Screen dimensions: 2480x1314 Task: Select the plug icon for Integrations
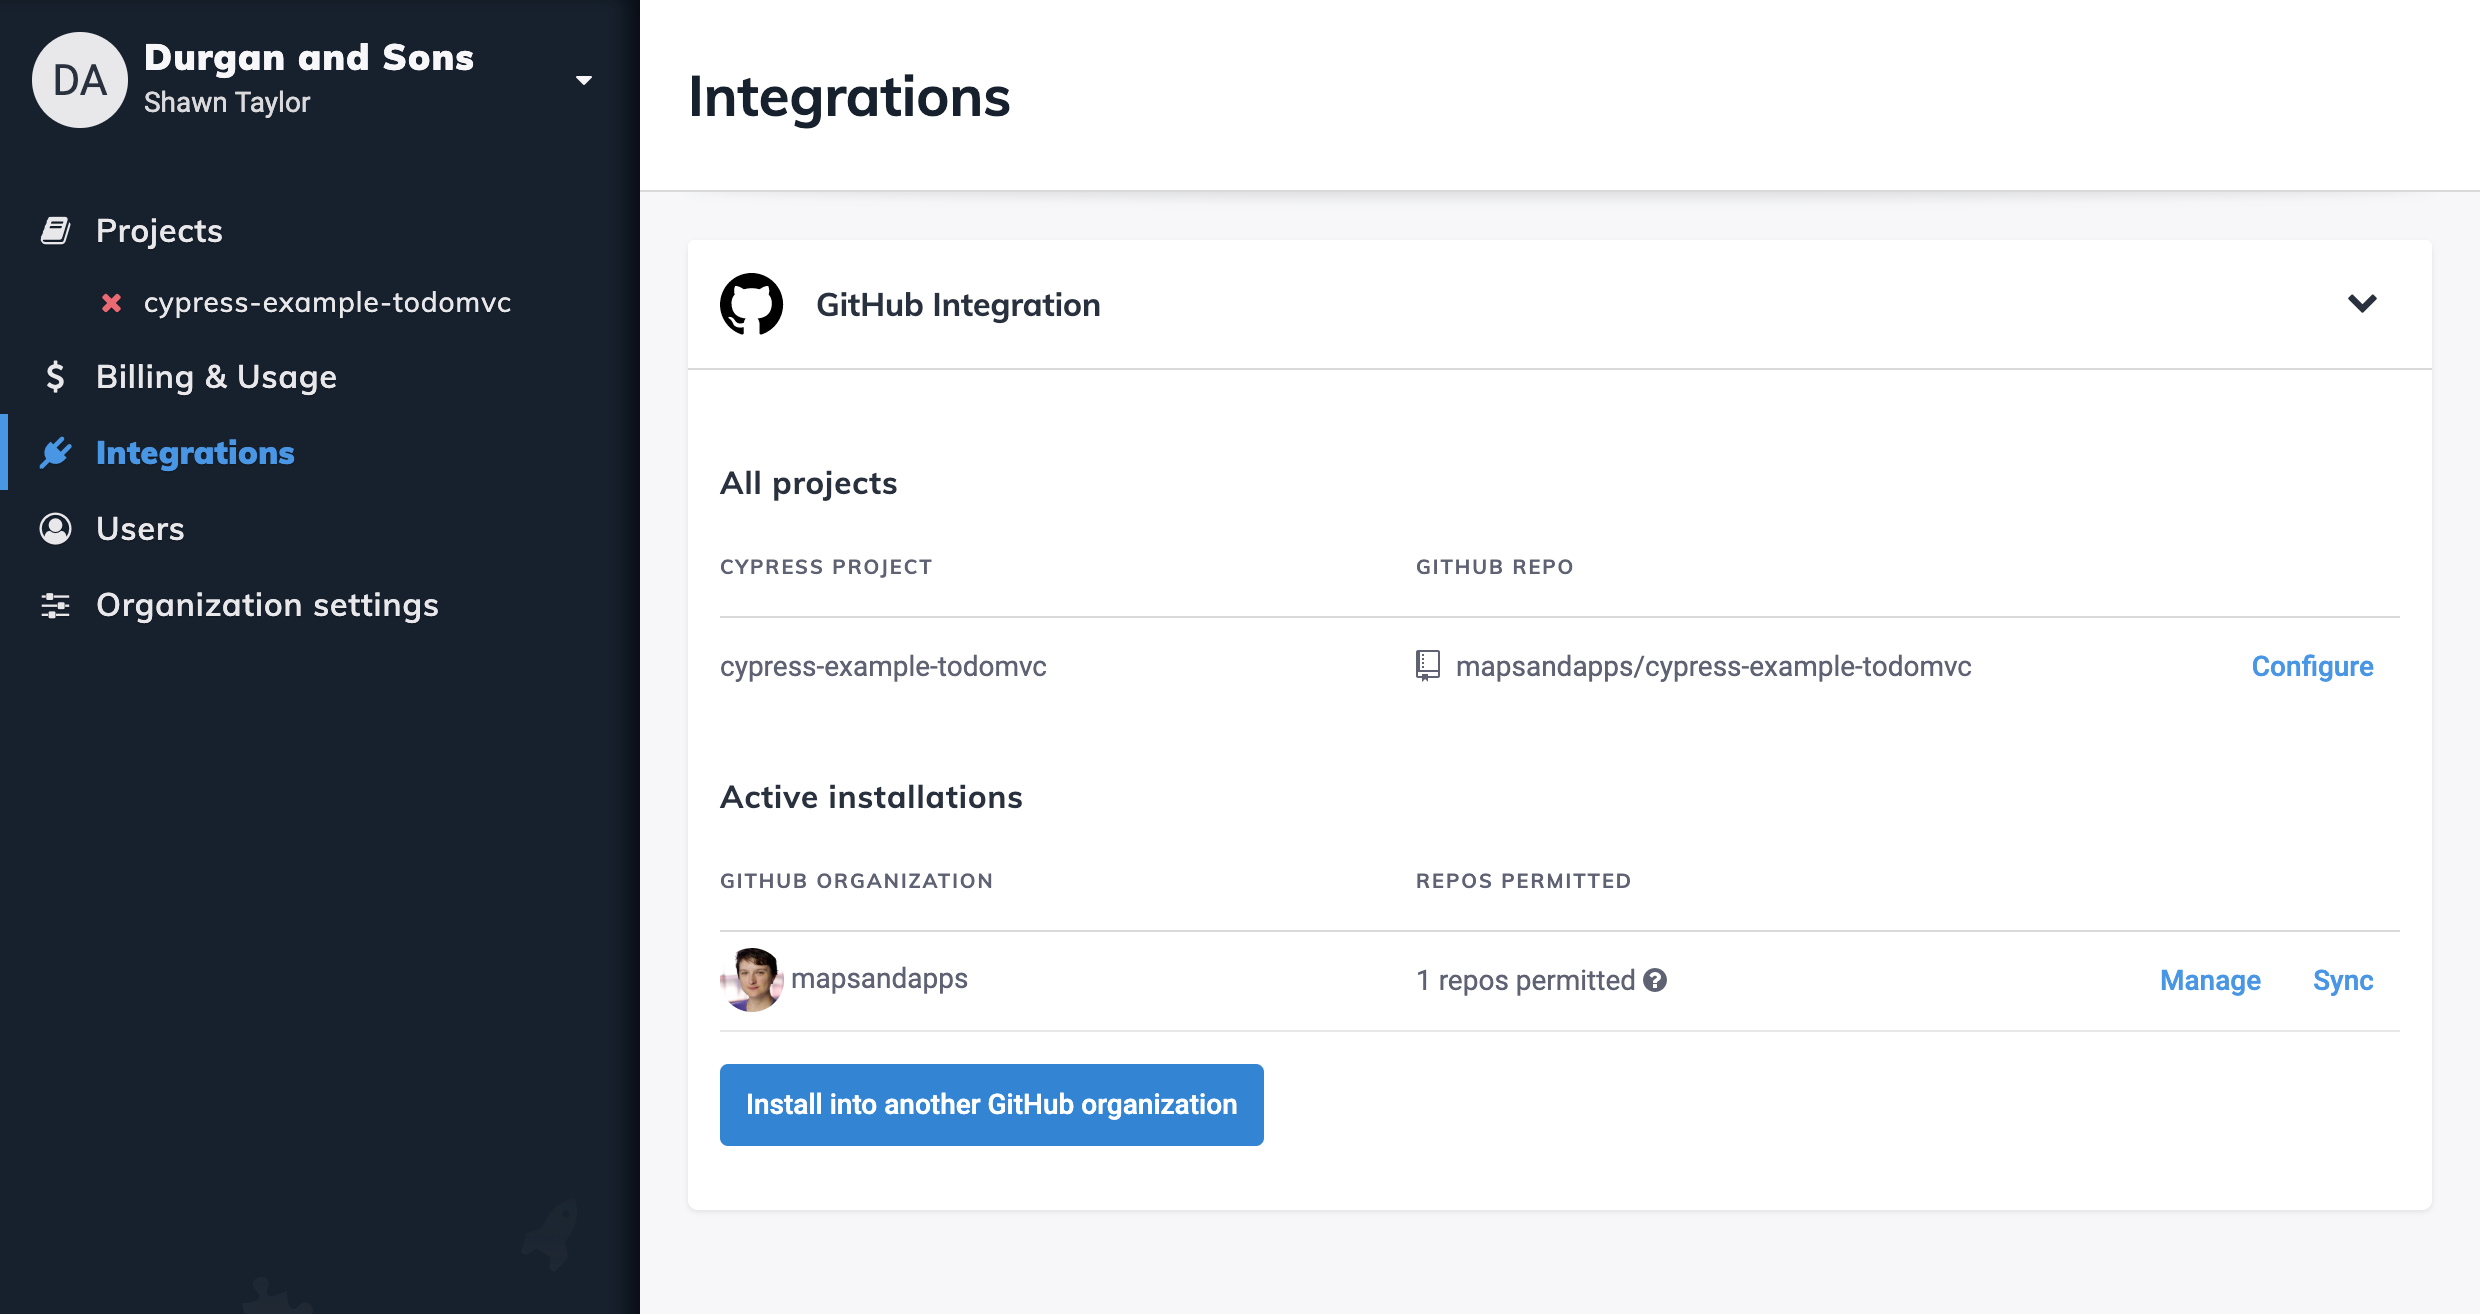coord(57,452)
